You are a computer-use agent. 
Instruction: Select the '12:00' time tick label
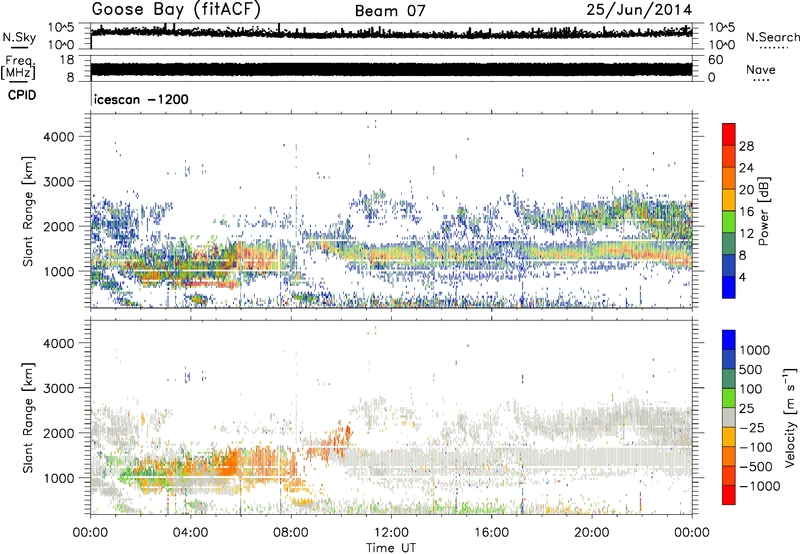(391, 533)
